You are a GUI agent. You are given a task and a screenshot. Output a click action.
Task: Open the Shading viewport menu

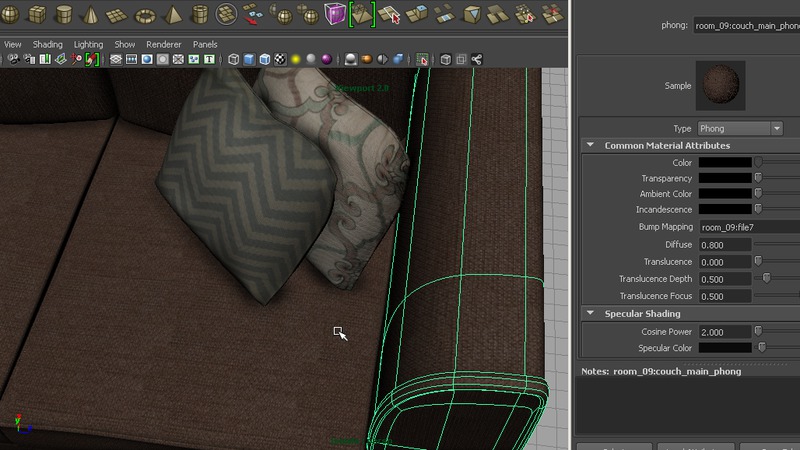47,45
